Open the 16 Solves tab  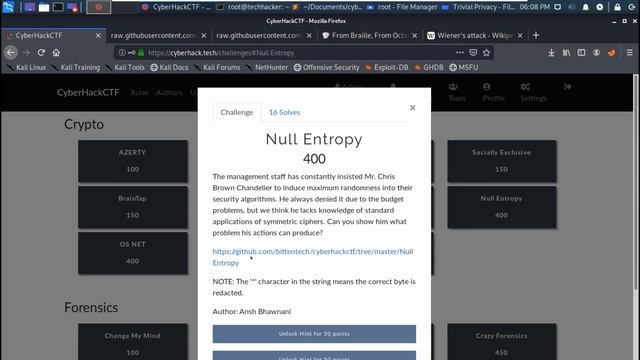(x=284, y=112)
